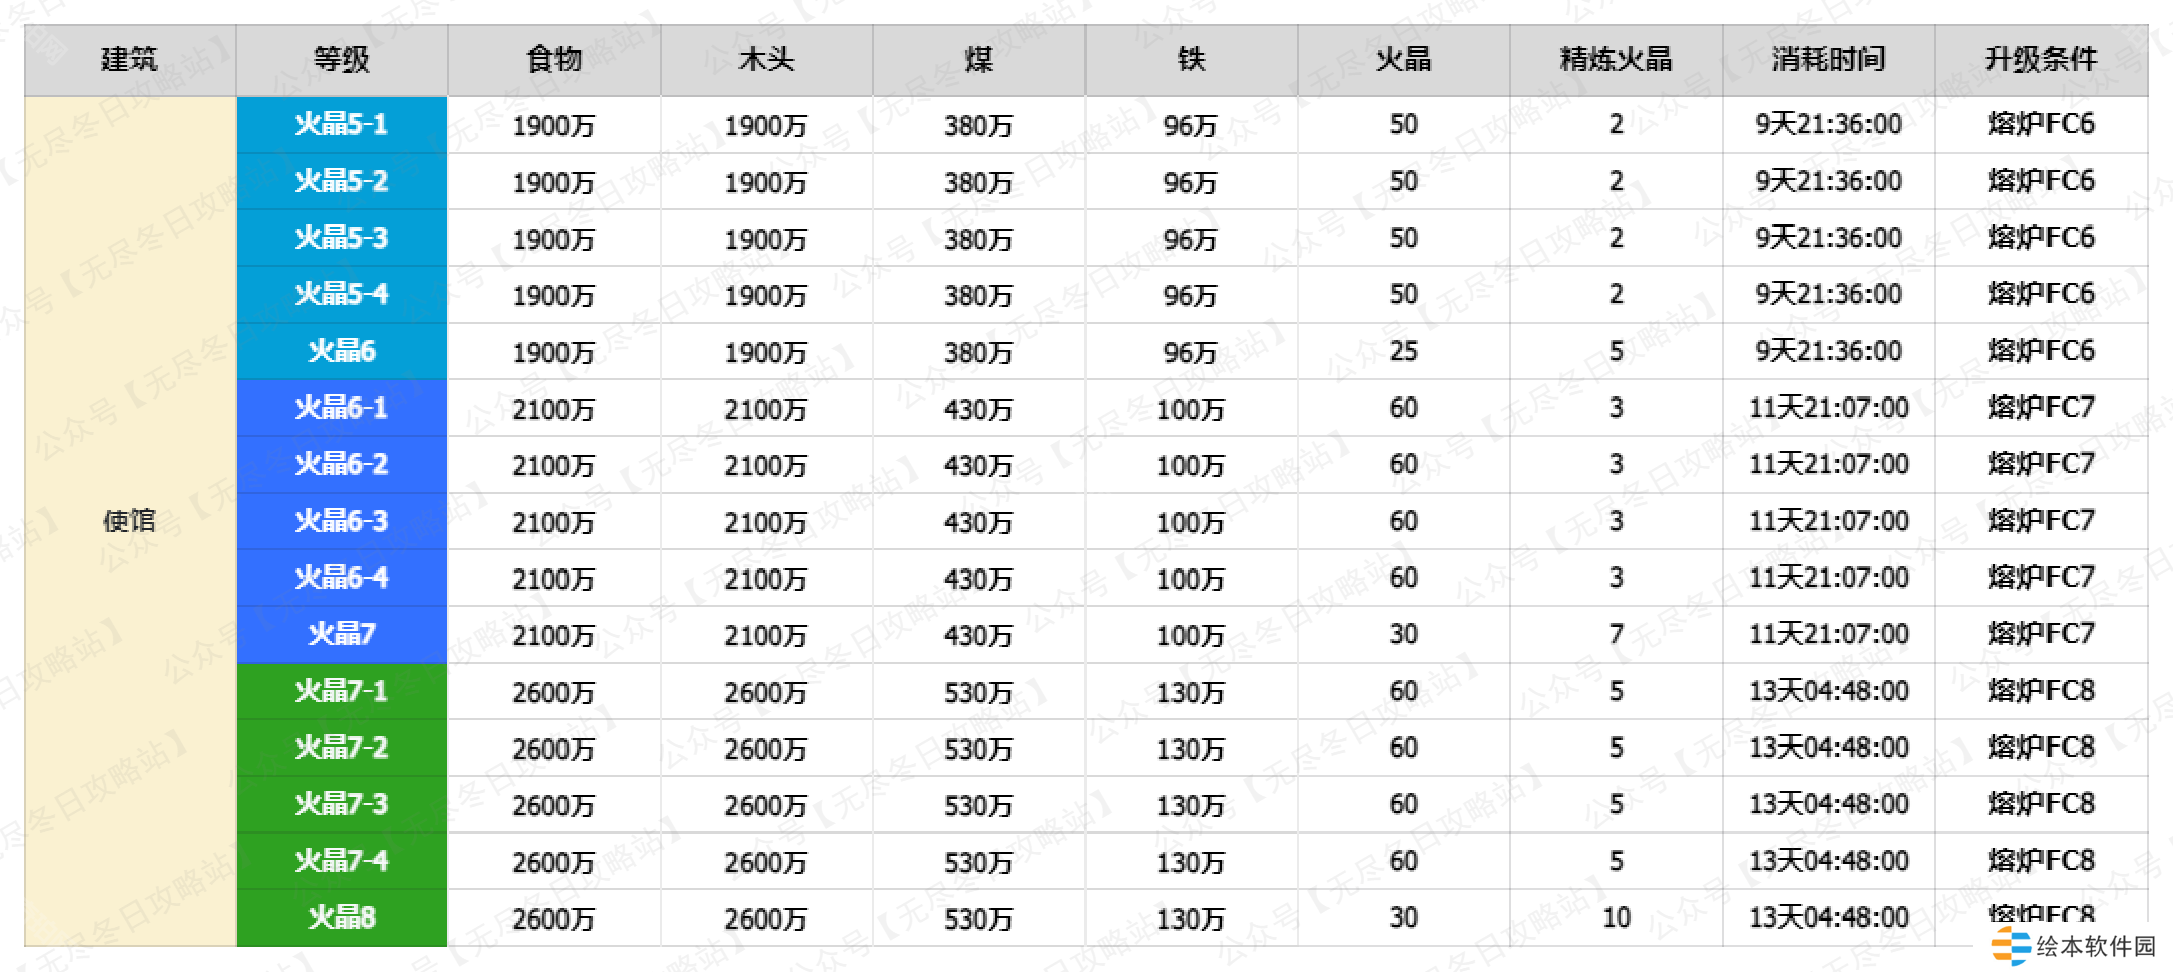Click the 火晶6 level cell

pyautogui.click(x=342, y=351)
